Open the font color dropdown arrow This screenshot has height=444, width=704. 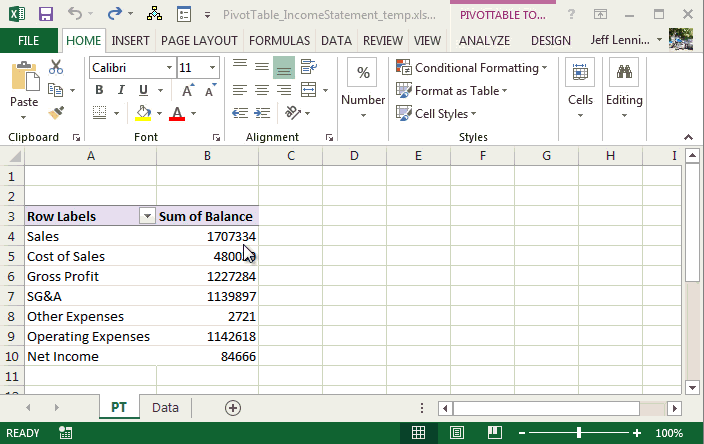click(x=194, y=113)
